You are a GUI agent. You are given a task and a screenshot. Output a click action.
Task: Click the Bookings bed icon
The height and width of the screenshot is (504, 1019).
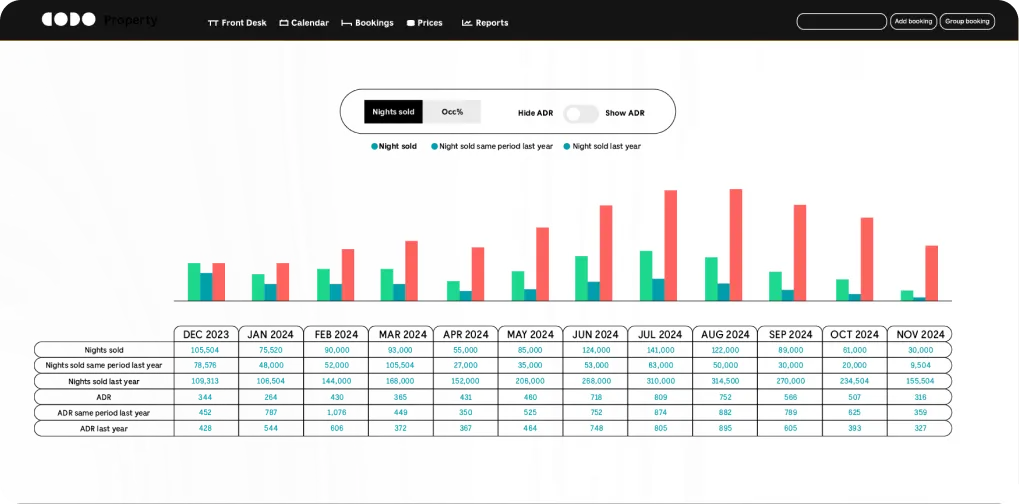[346, 23]
